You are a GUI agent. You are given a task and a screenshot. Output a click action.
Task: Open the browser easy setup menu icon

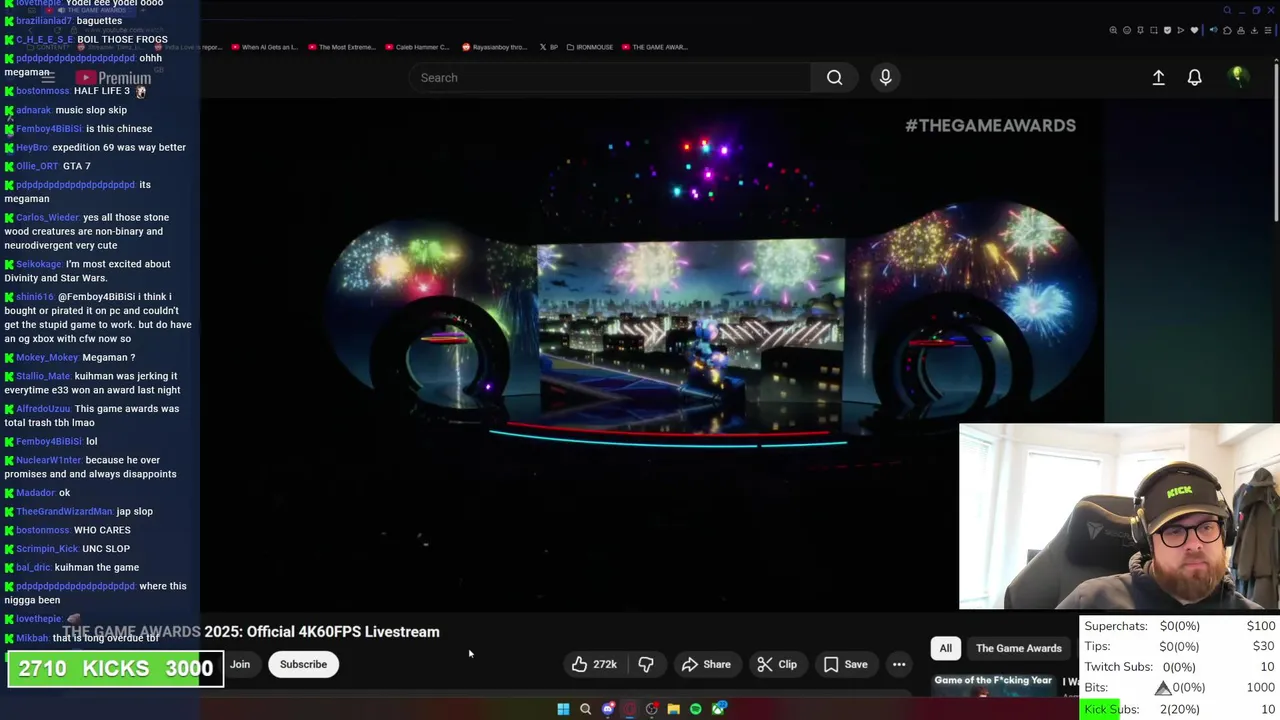pyautogui.click(x=1268, y=30)
